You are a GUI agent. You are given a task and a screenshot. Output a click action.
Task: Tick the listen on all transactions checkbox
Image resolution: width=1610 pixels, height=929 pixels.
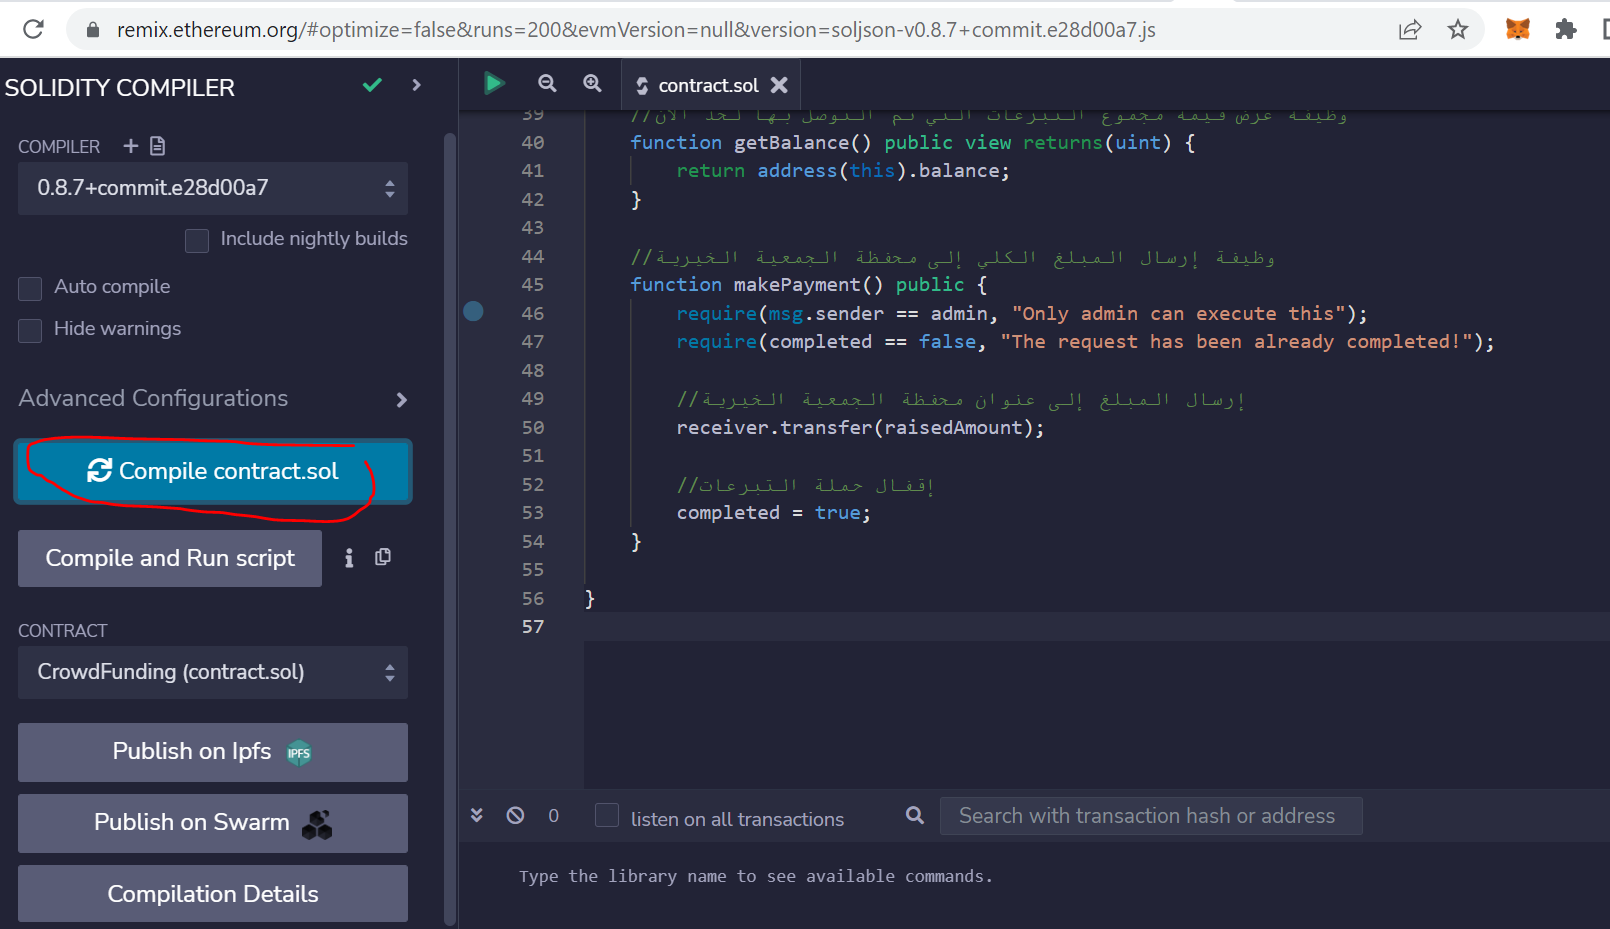tap(607, 816)
